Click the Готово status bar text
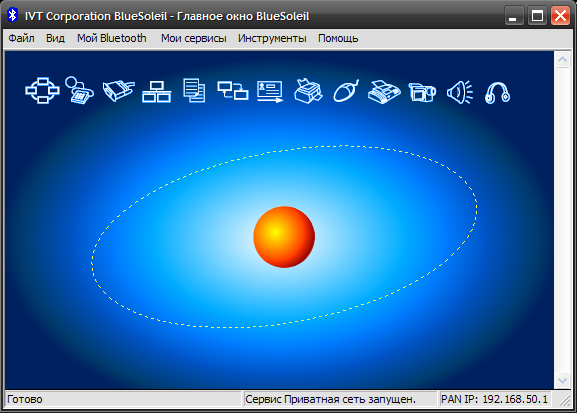This screenshot has width=577, height=413. click(x=25, y=399)
